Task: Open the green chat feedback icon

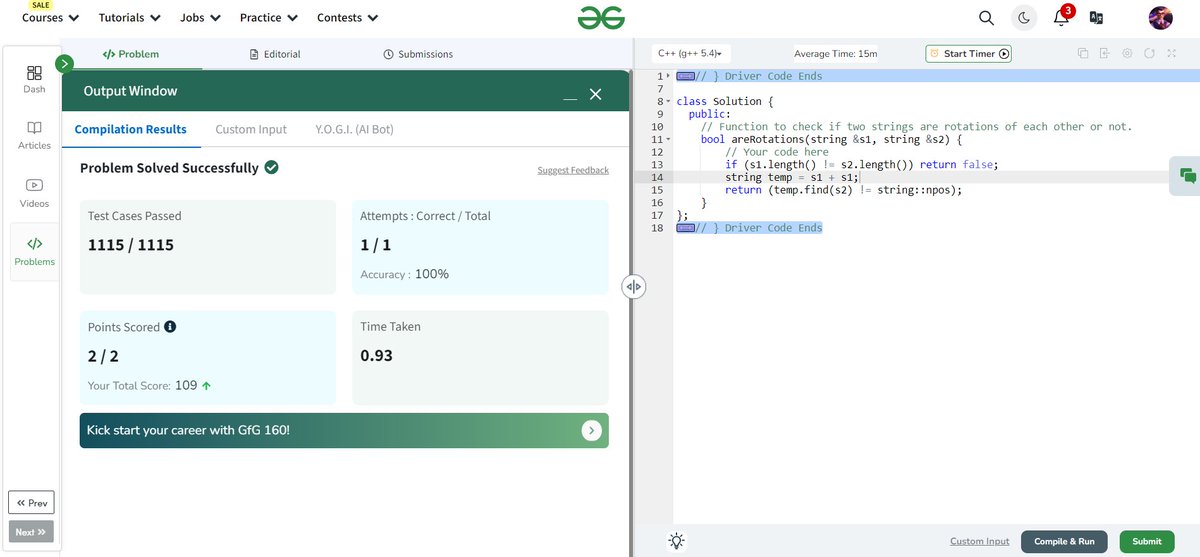Action: tap(1187, 176)
